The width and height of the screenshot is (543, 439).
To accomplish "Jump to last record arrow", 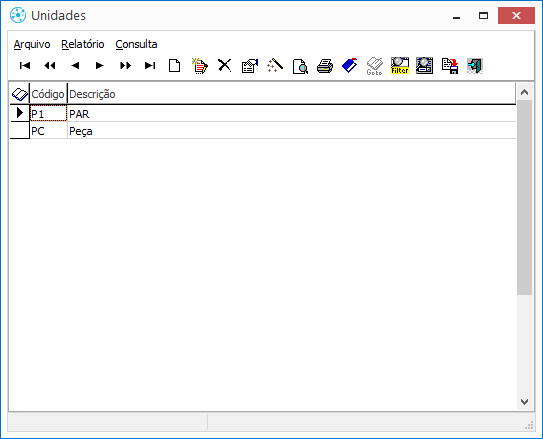I will (x=150, y=65).
